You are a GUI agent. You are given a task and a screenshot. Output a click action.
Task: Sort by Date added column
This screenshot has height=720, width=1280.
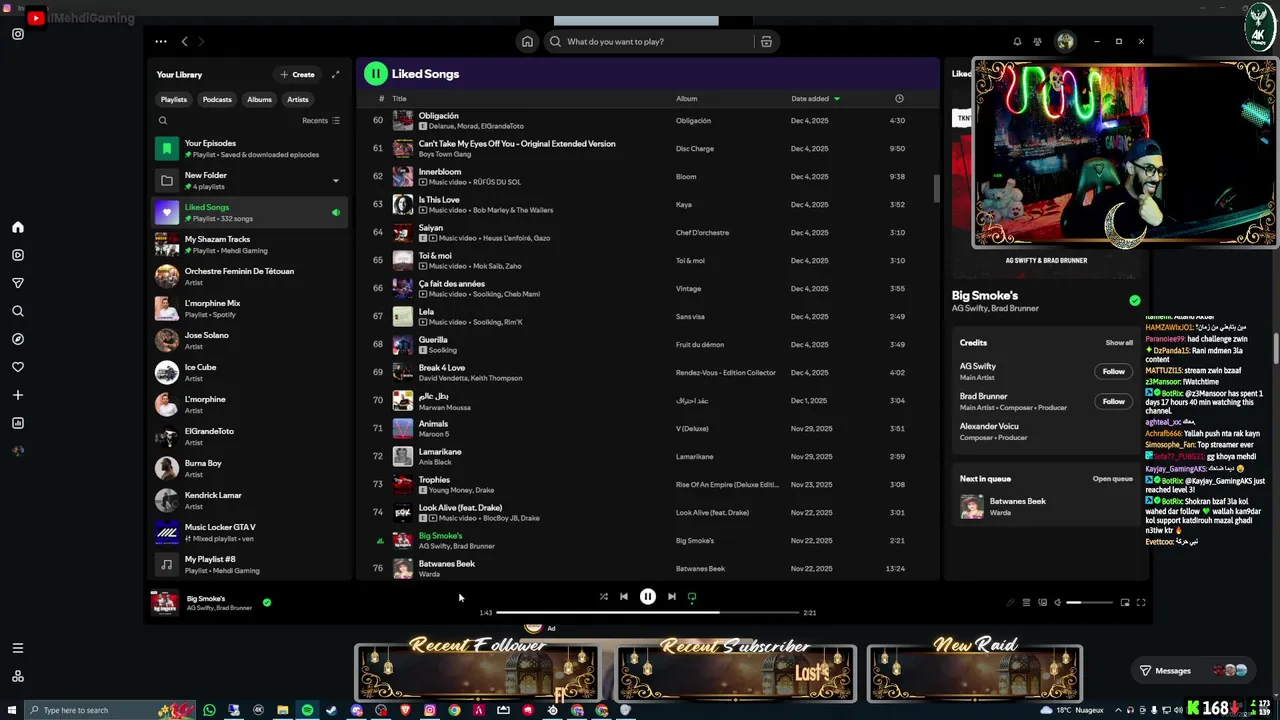(x=815, y=98)
